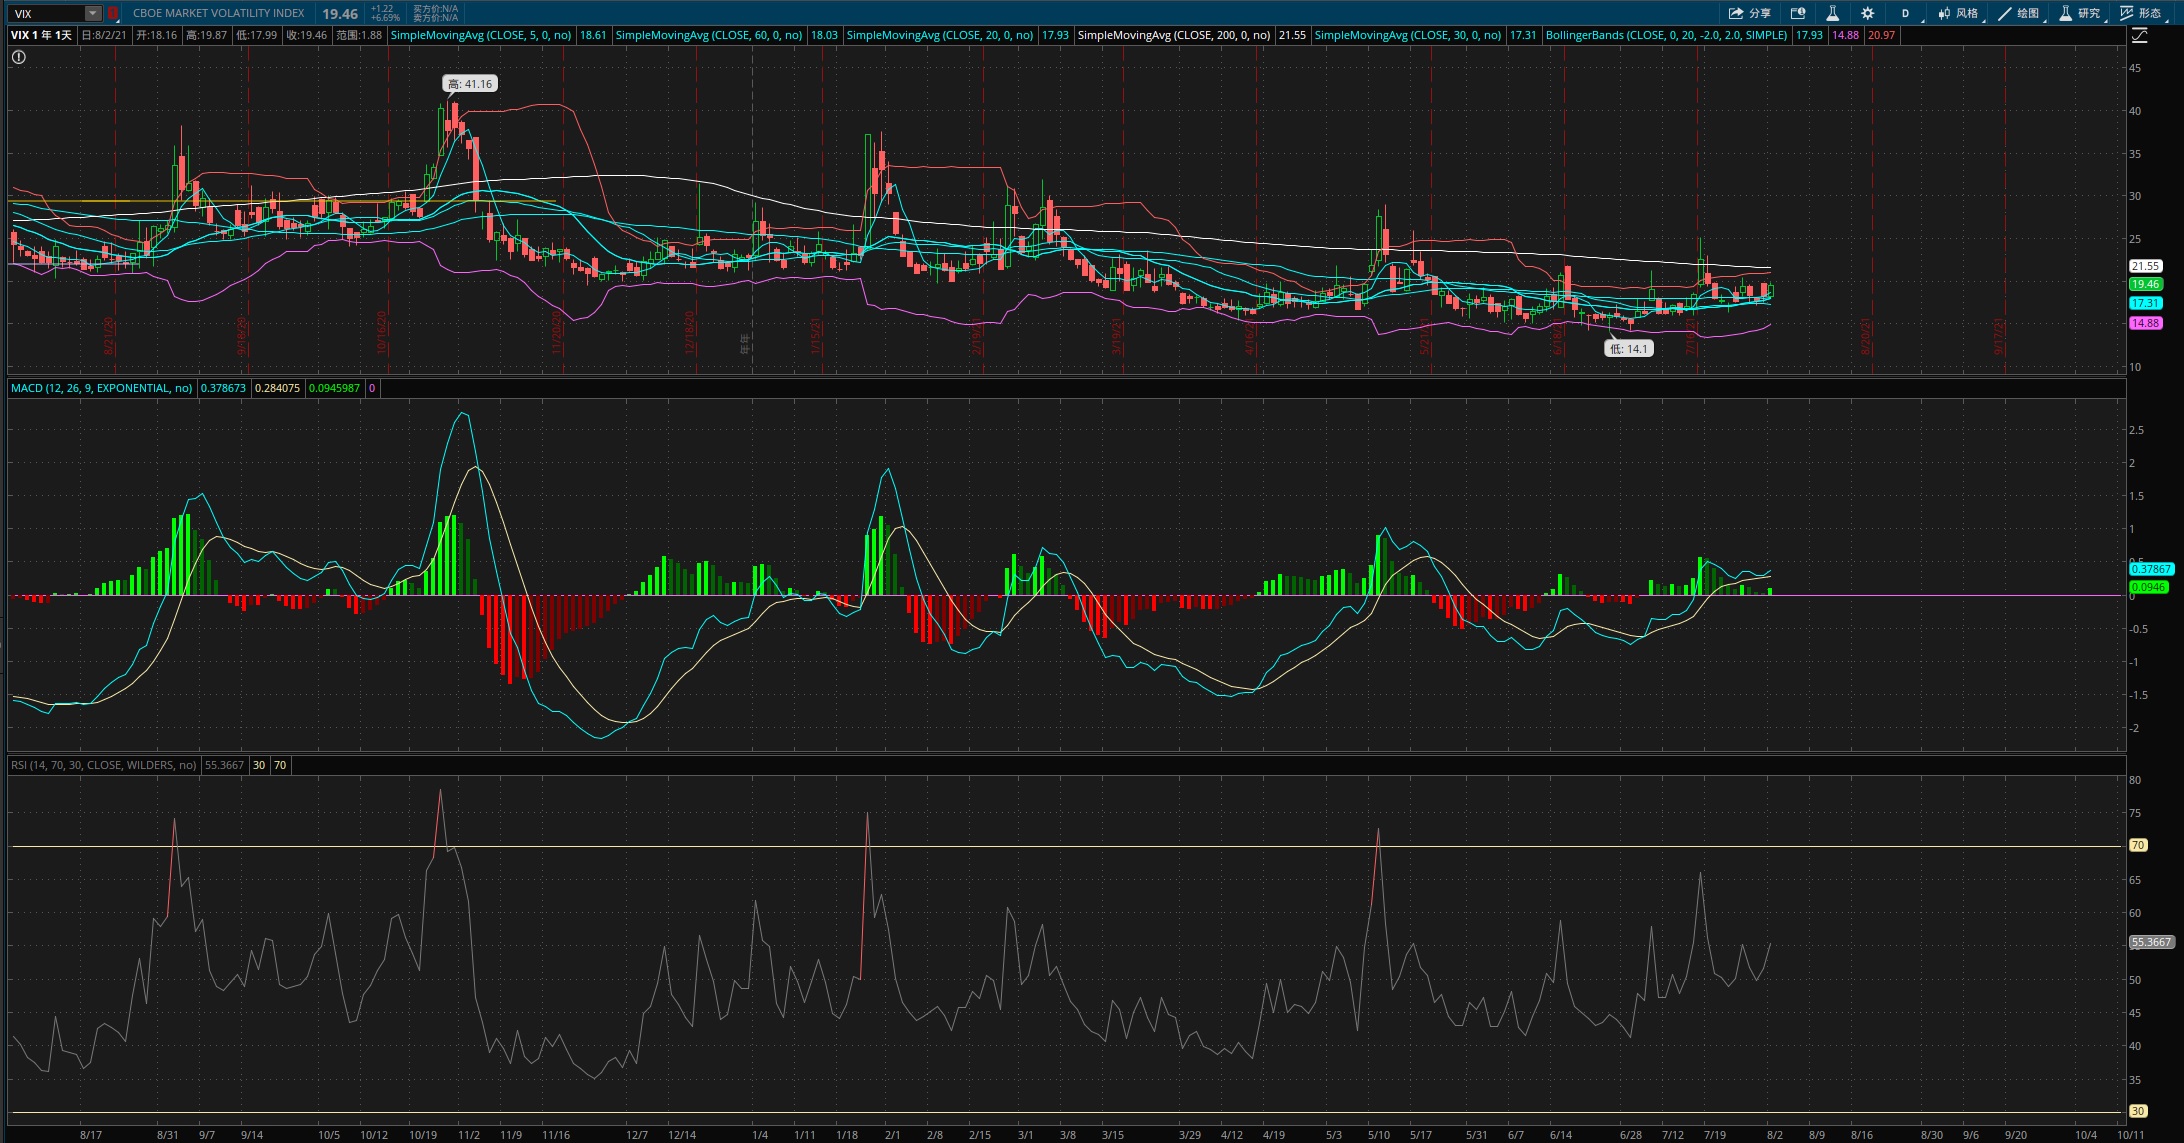Select SimpleMovingAvg (CLOSE, 30, 0, no) label
Screen dimensions: 2184x1143
(x=1407, y=35)
